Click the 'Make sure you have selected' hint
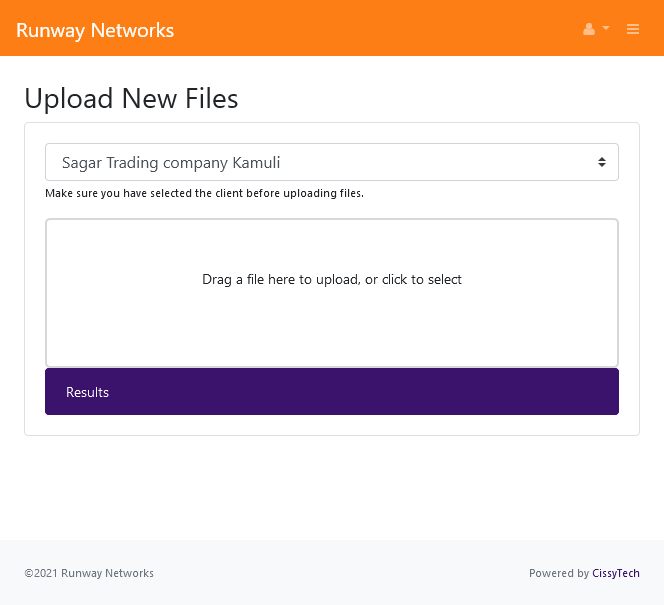Image resolution: width=664 pixels, height=605 pixels. [204, 193]
